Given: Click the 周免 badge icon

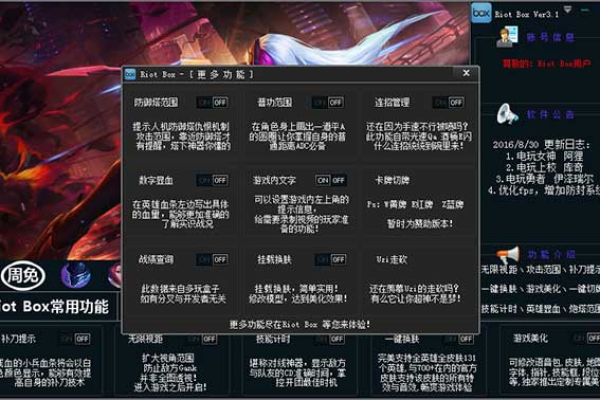Looking at the screenshot, I should pyautogui.click(x=23, y=275).
